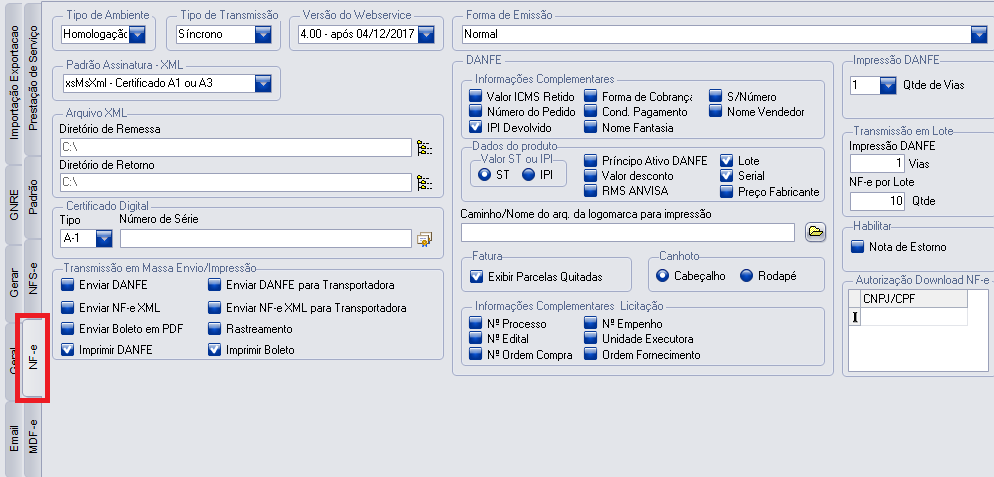
Task: Switch to the MDF-e tab
Action: [x=34, y=437]
